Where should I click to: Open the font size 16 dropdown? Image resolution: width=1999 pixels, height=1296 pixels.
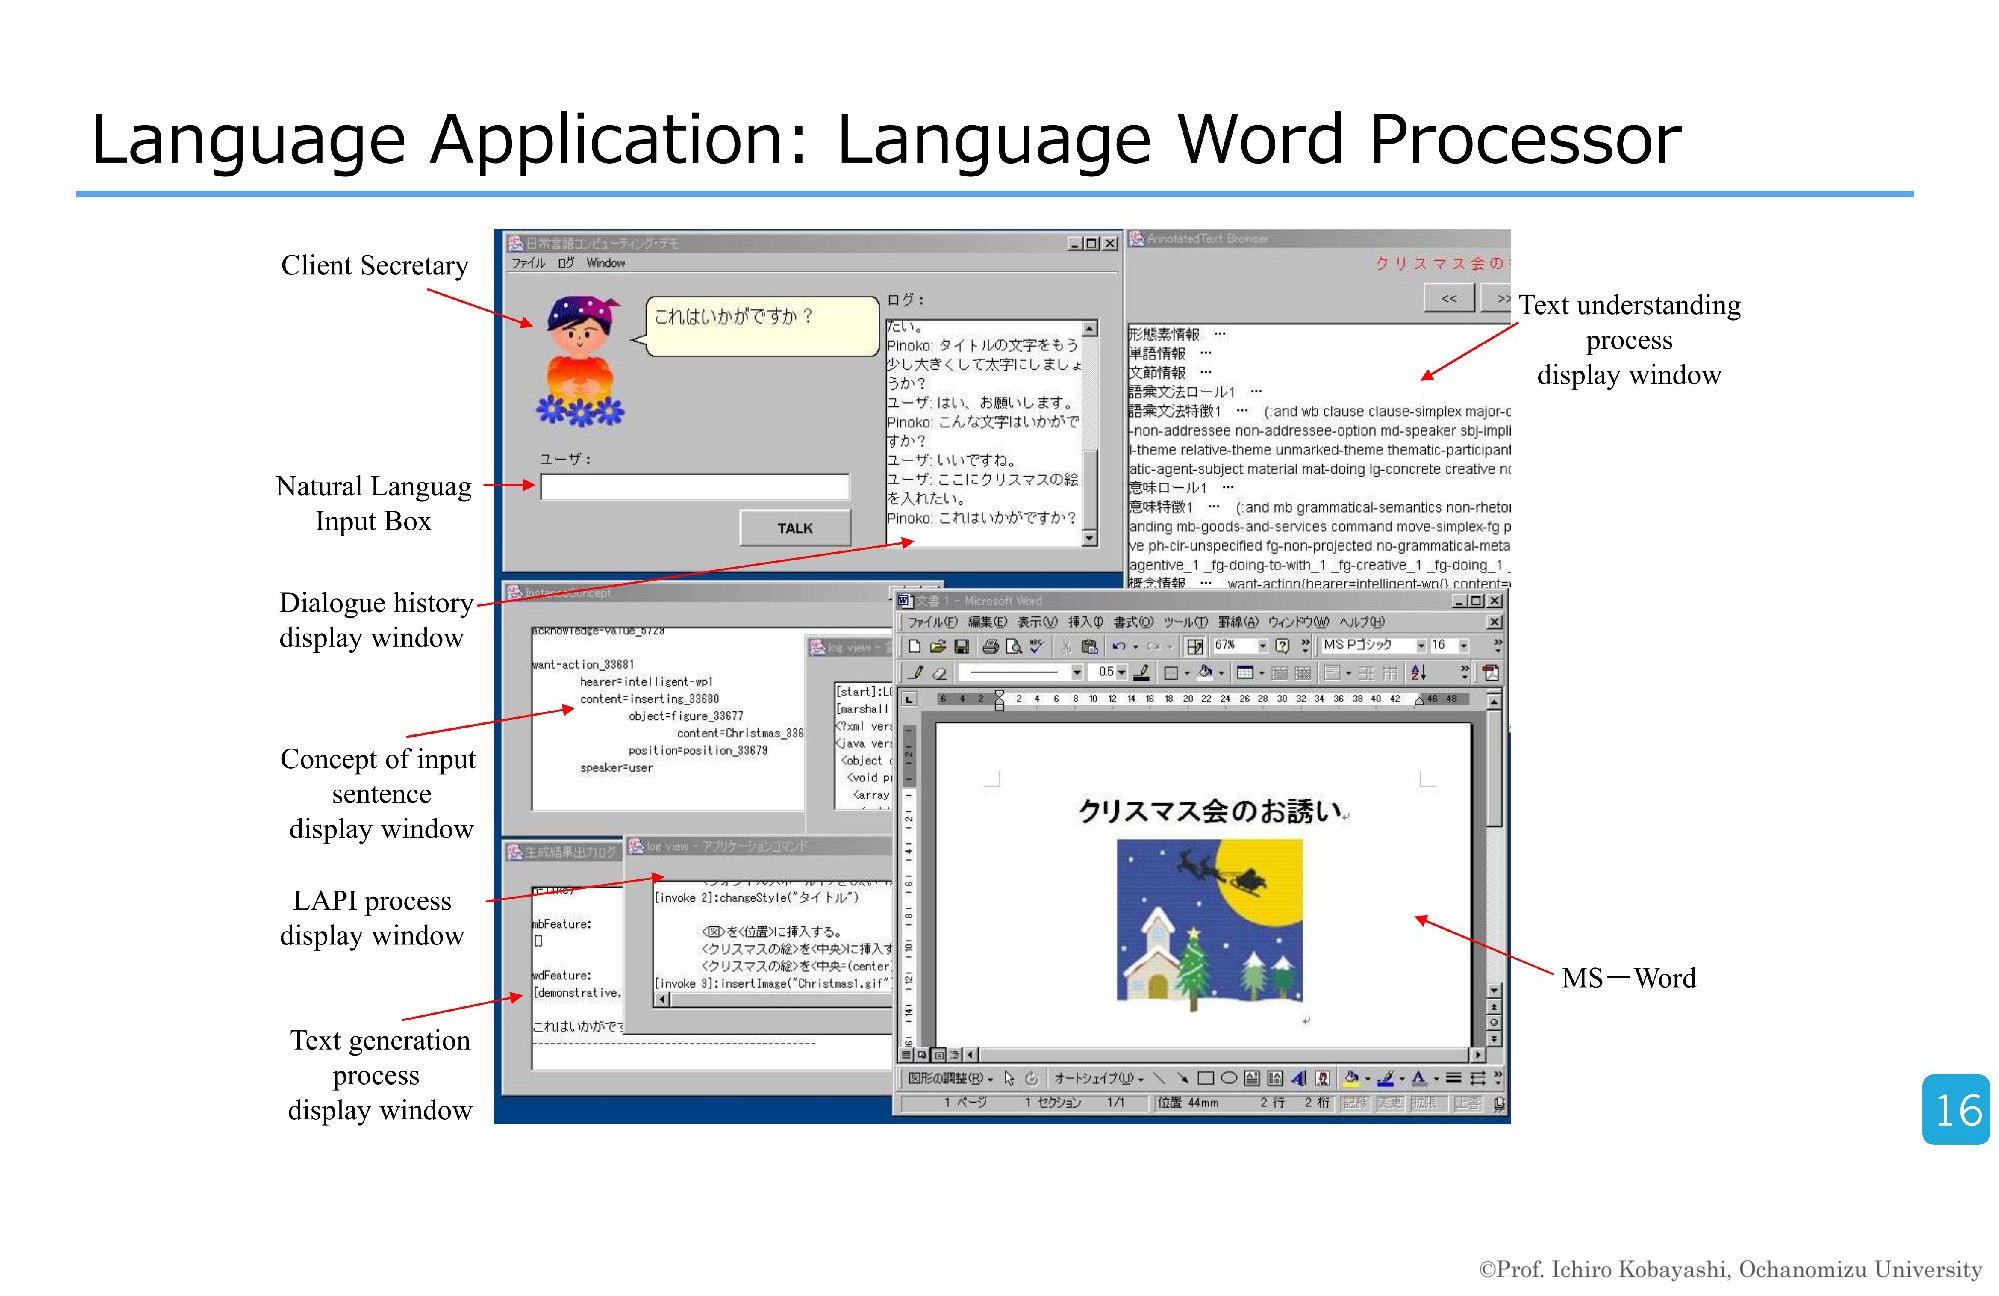(x=1464, y=646)
